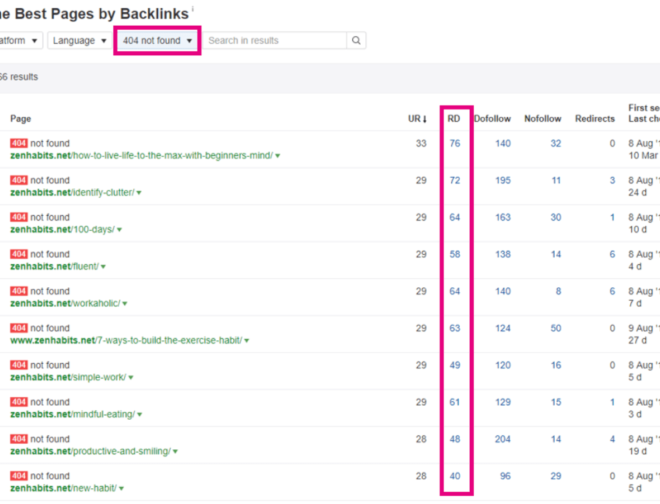Click Nofollow value 16 for simple-work row
The height and width of the screenshot is (504, 660).
click(556, 365)
